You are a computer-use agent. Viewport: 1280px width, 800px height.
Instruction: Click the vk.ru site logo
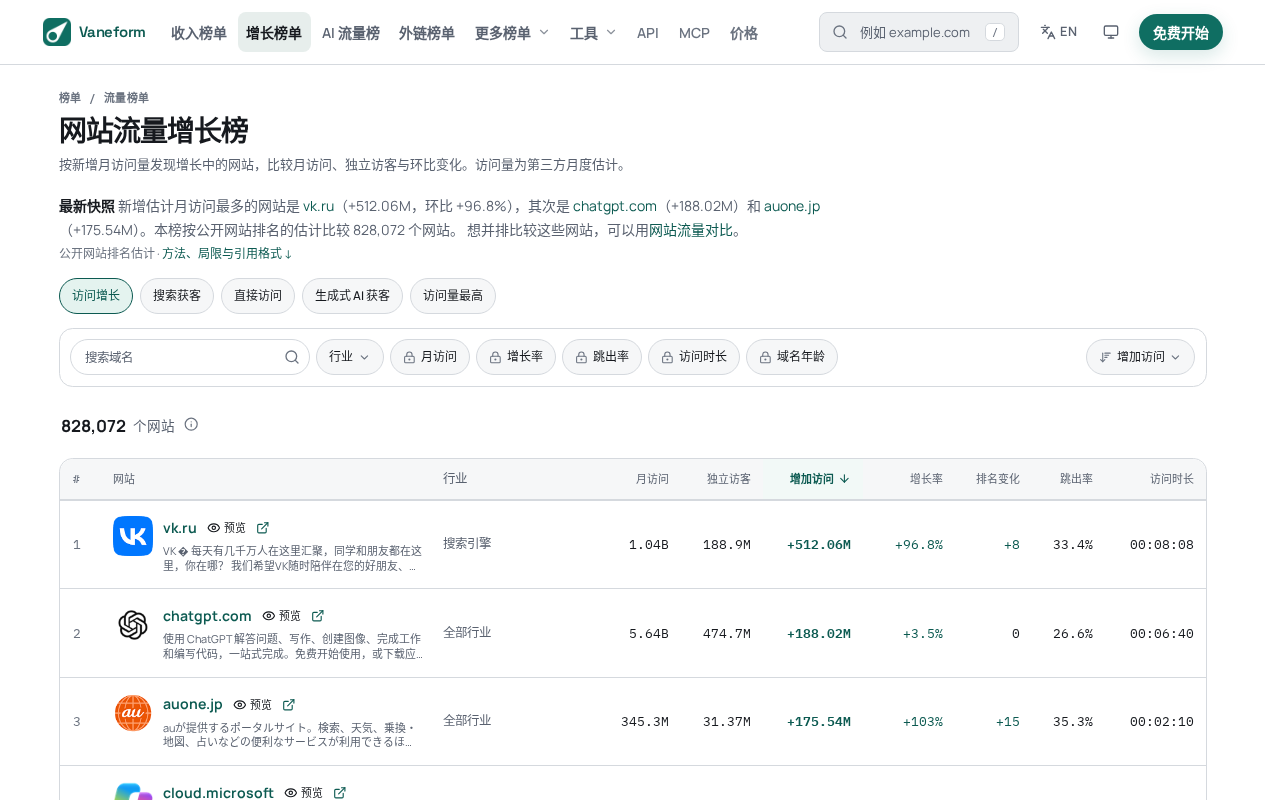(x=133, y=536)
